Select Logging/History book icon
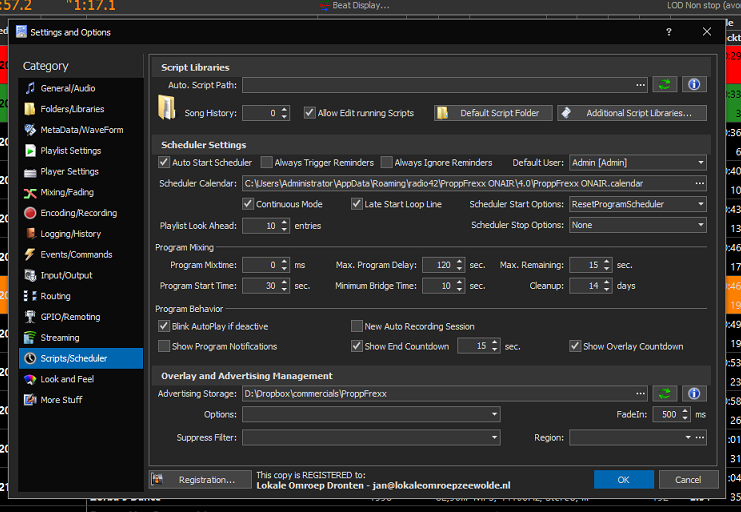This screenshot has width=741, height=512. 30,234
